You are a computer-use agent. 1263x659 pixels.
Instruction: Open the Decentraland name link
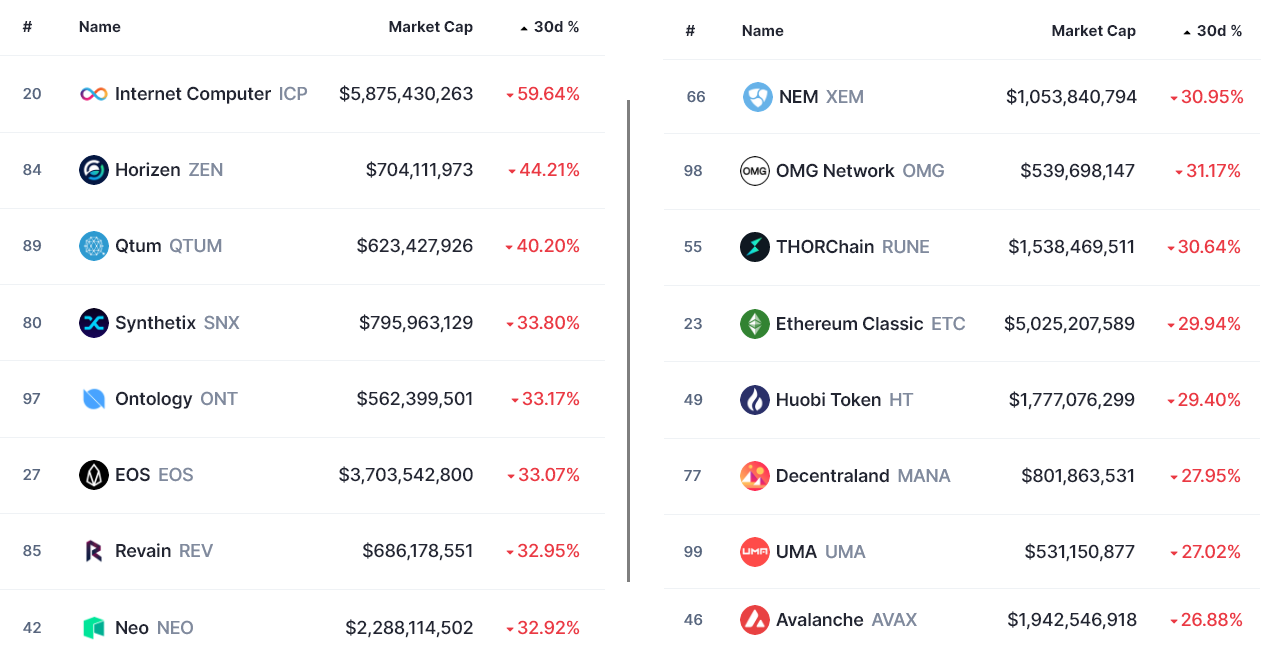pos(832,476)
